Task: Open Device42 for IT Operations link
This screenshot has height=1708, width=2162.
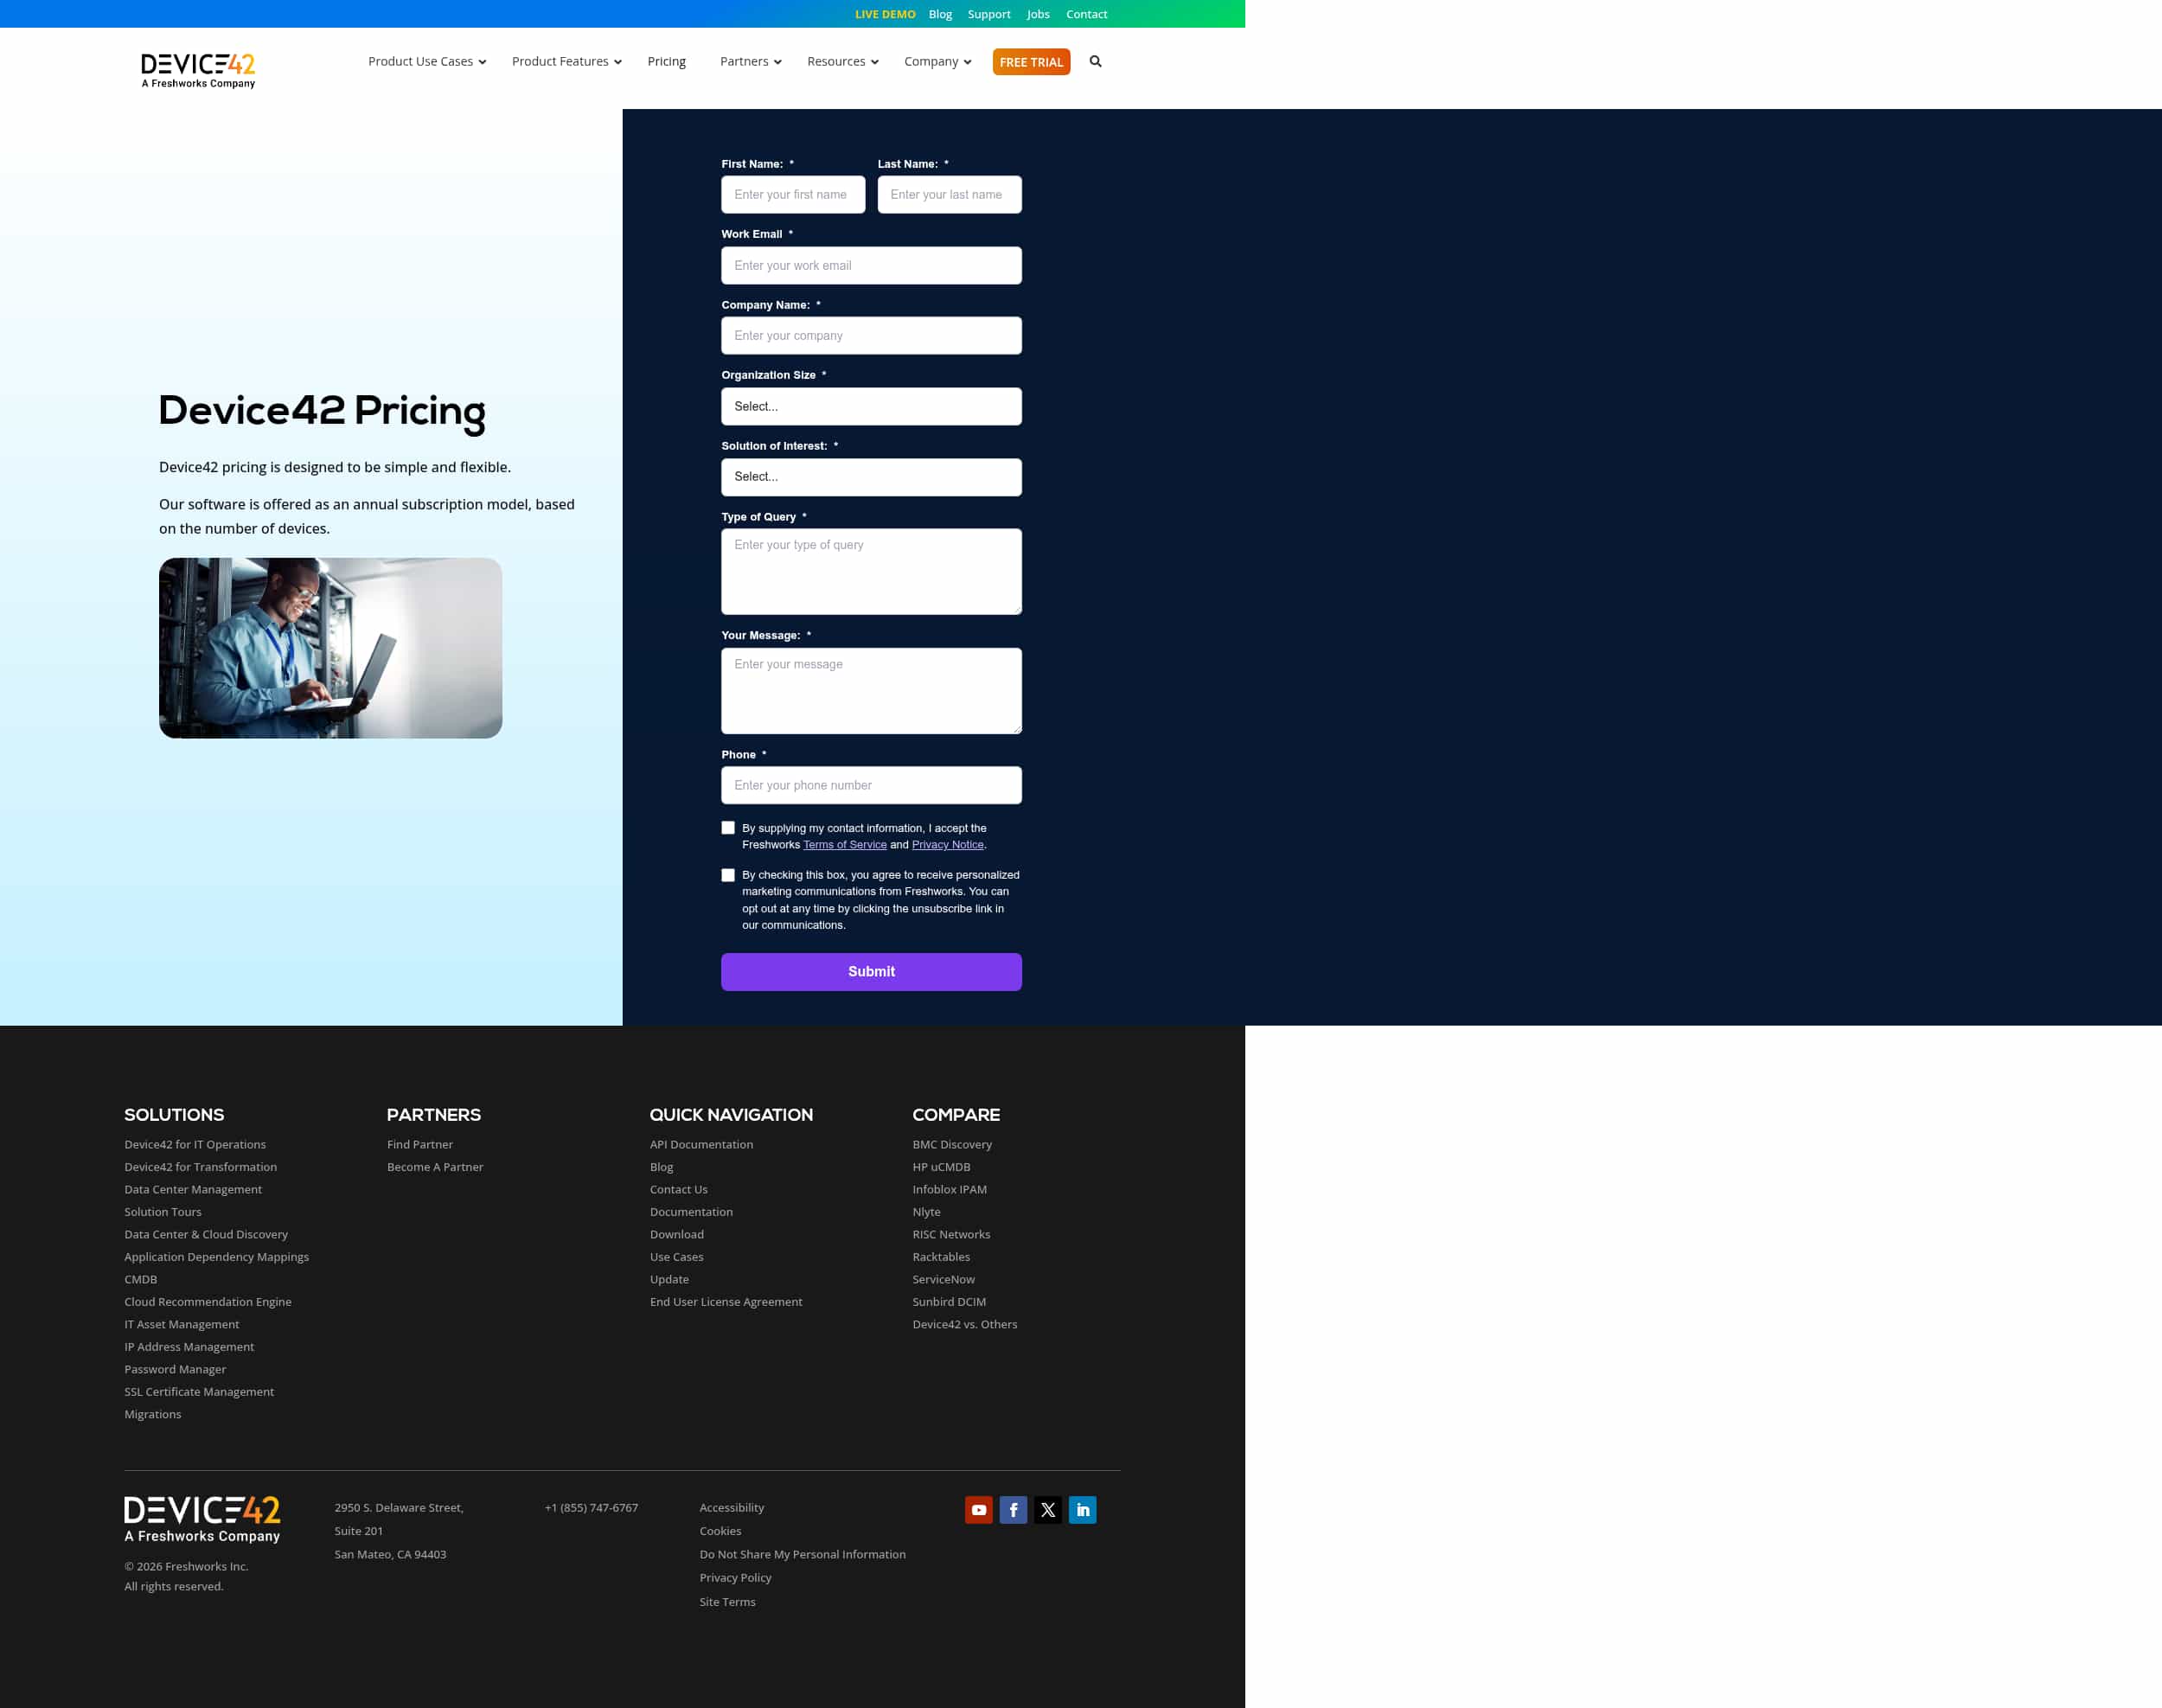Action: pyautogui.click(x=195, y=1144)
